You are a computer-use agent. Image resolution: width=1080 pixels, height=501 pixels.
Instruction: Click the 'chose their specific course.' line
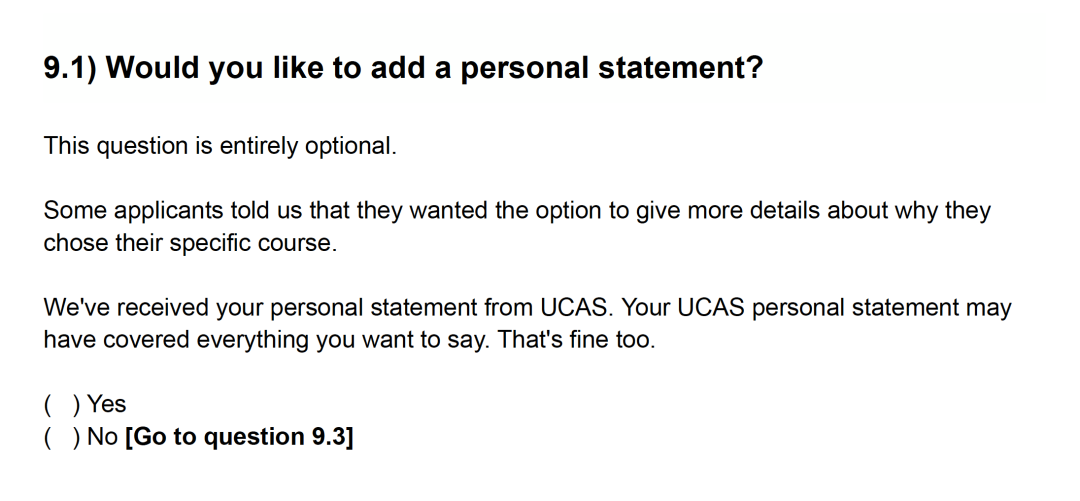[x=191, y=243]
